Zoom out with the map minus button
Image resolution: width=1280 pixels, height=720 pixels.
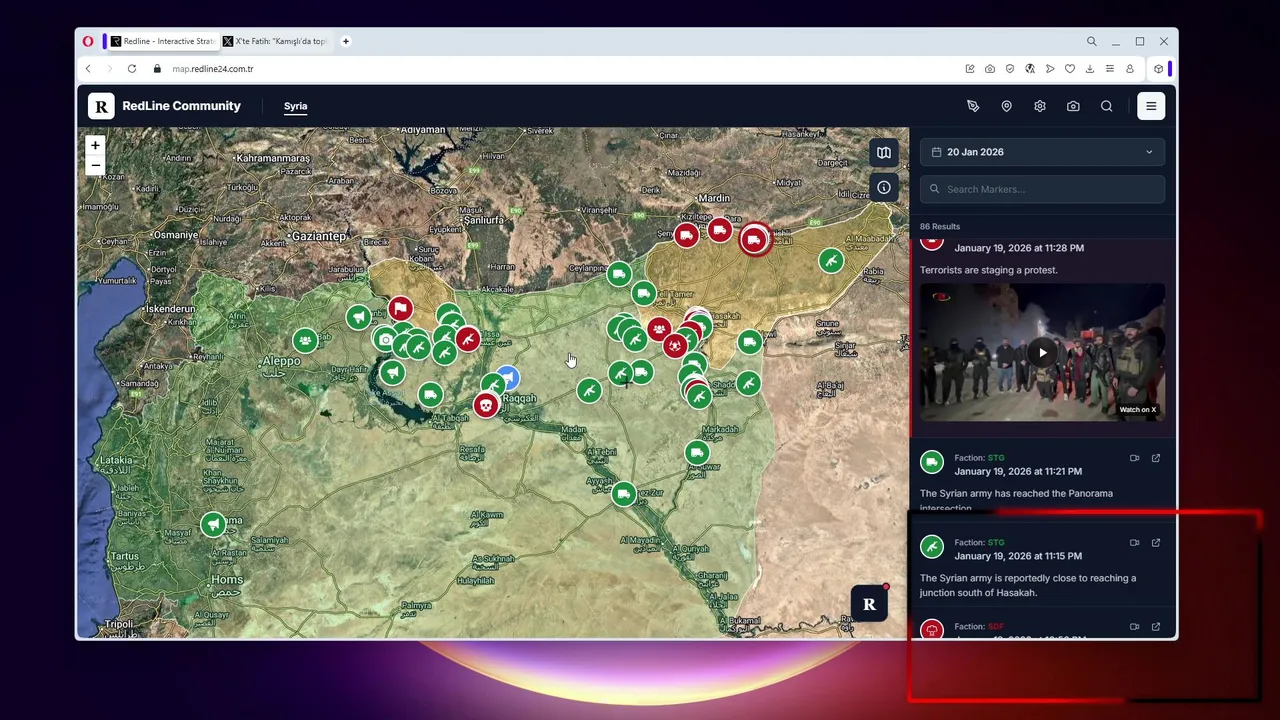(95, 165)
